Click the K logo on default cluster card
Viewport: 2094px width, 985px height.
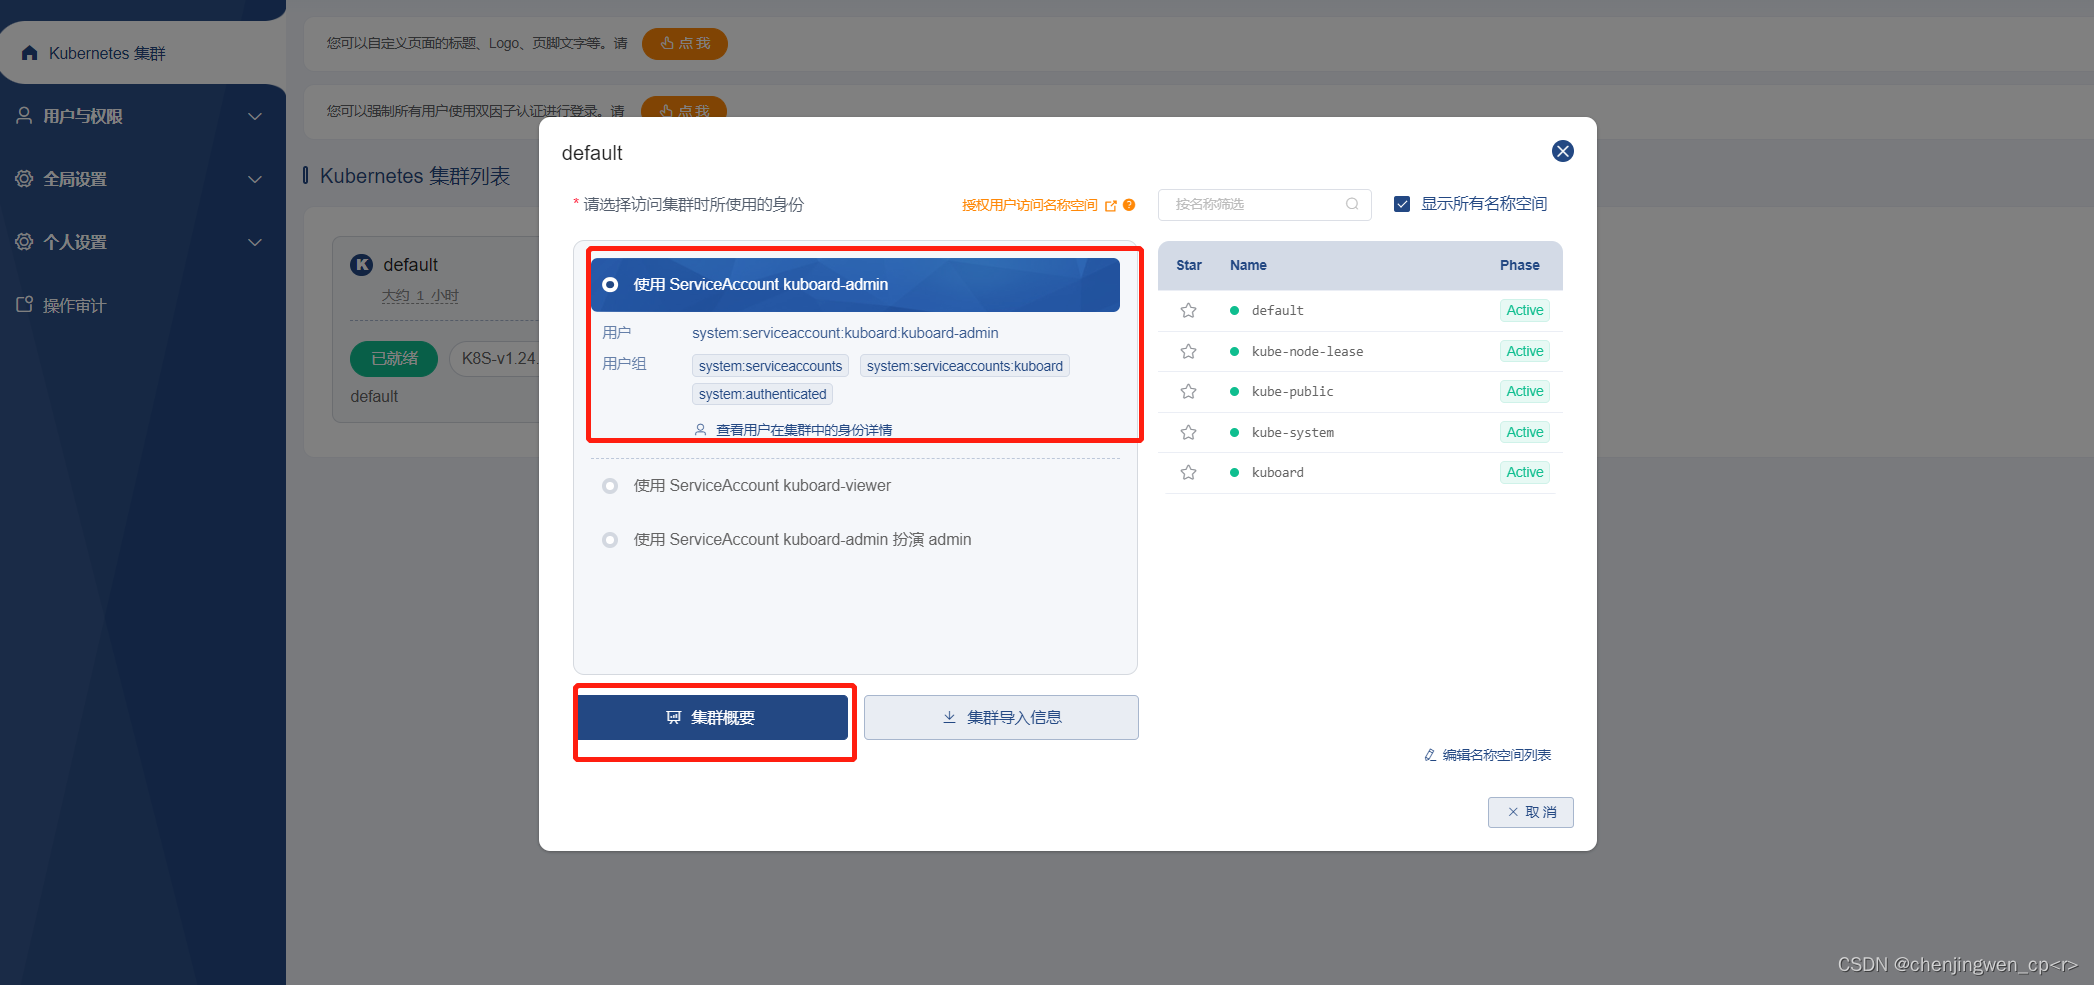[361, 265]
